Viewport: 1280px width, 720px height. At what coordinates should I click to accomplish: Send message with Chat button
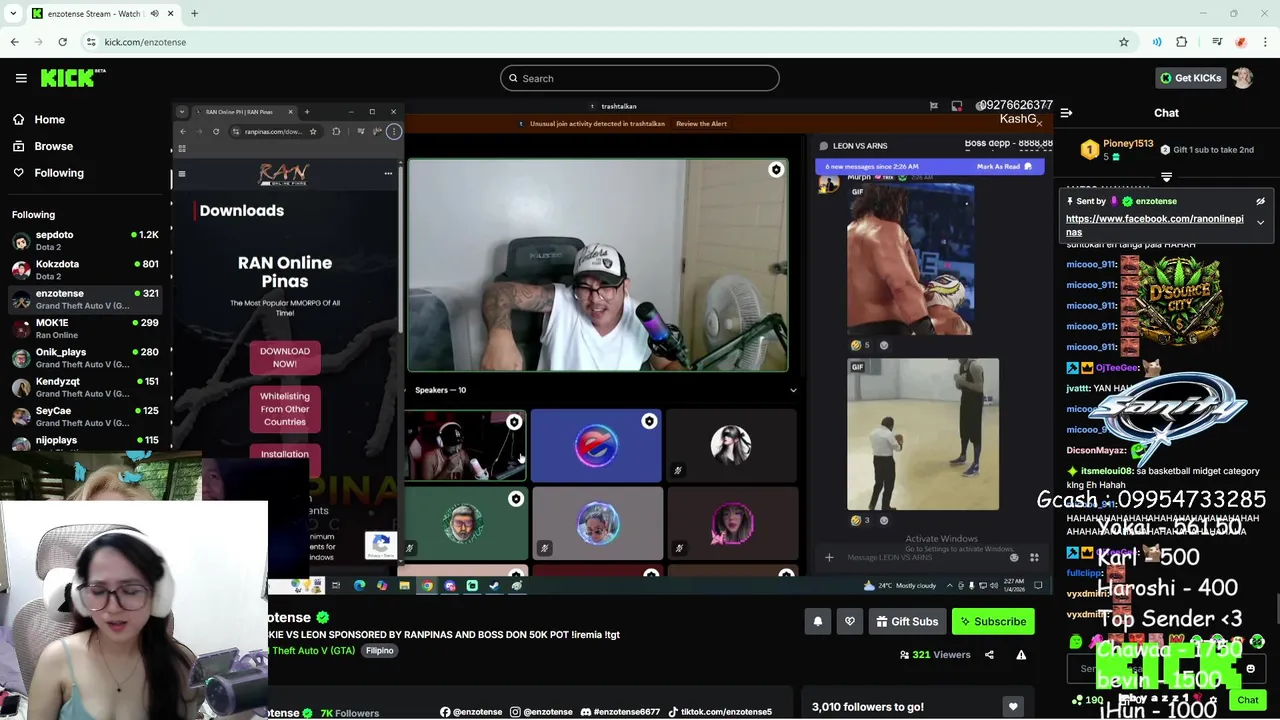[1247, 700]
